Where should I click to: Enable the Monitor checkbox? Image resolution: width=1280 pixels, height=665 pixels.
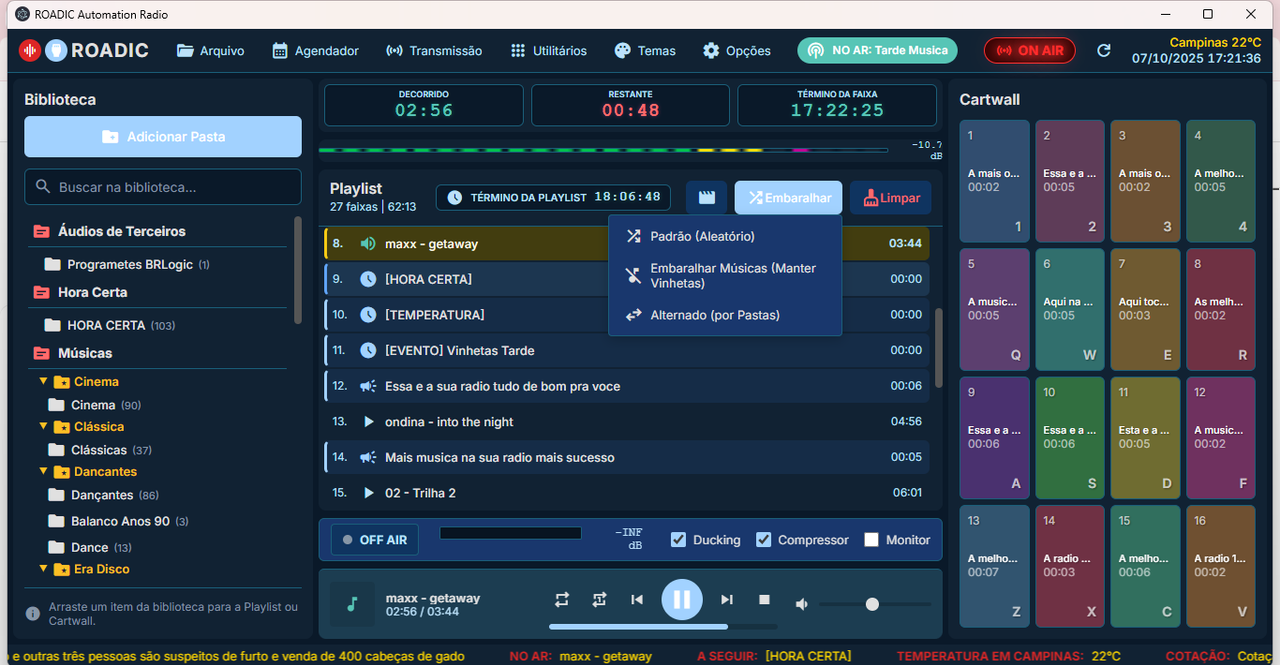pyautogui.click(x=871, y=540)
